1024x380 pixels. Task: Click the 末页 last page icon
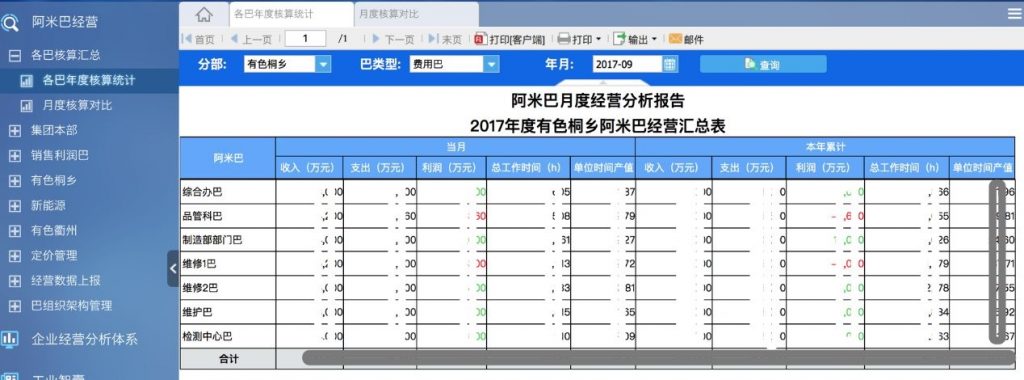click(434, 39)
